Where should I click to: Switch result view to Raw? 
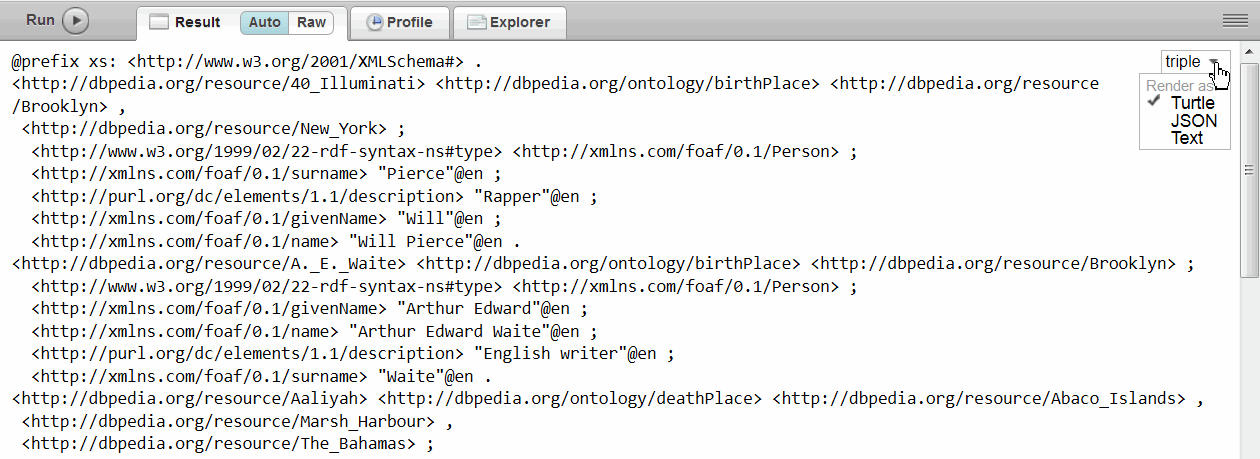tap(311, 22)
